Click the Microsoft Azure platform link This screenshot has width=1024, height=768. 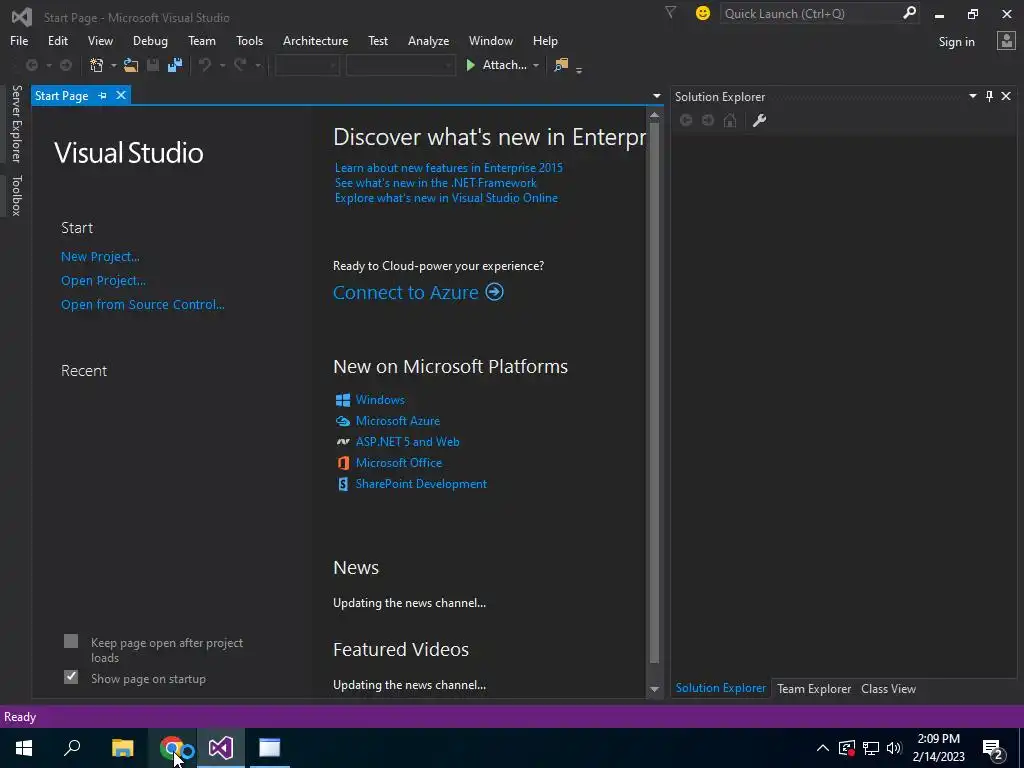(398, 421)
